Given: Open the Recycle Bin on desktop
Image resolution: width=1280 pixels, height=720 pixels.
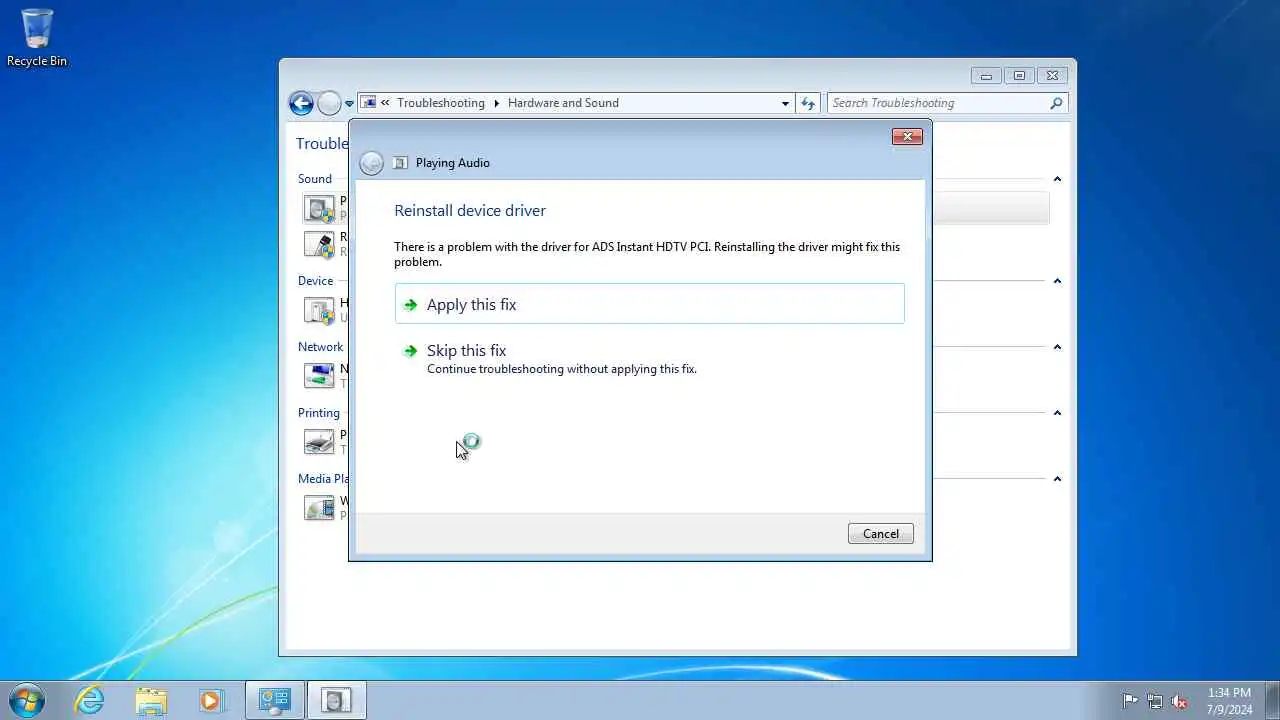Looking at the screenshot, I should [x=37, y=38].
